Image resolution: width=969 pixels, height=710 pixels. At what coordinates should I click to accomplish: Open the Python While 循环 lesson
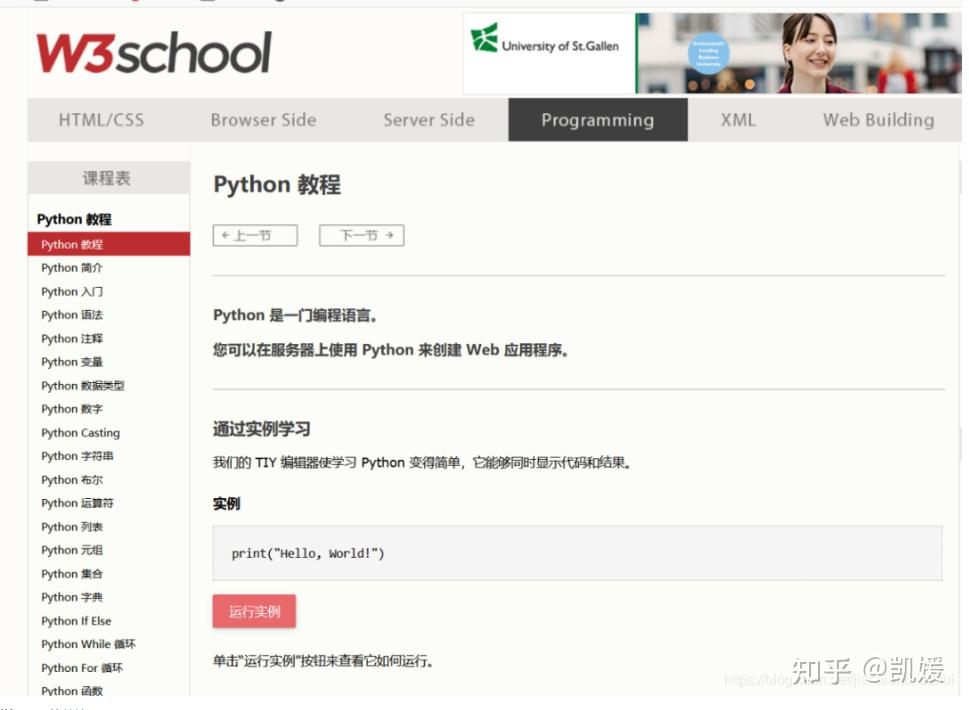pyautogui.click(x=89, y=644)
